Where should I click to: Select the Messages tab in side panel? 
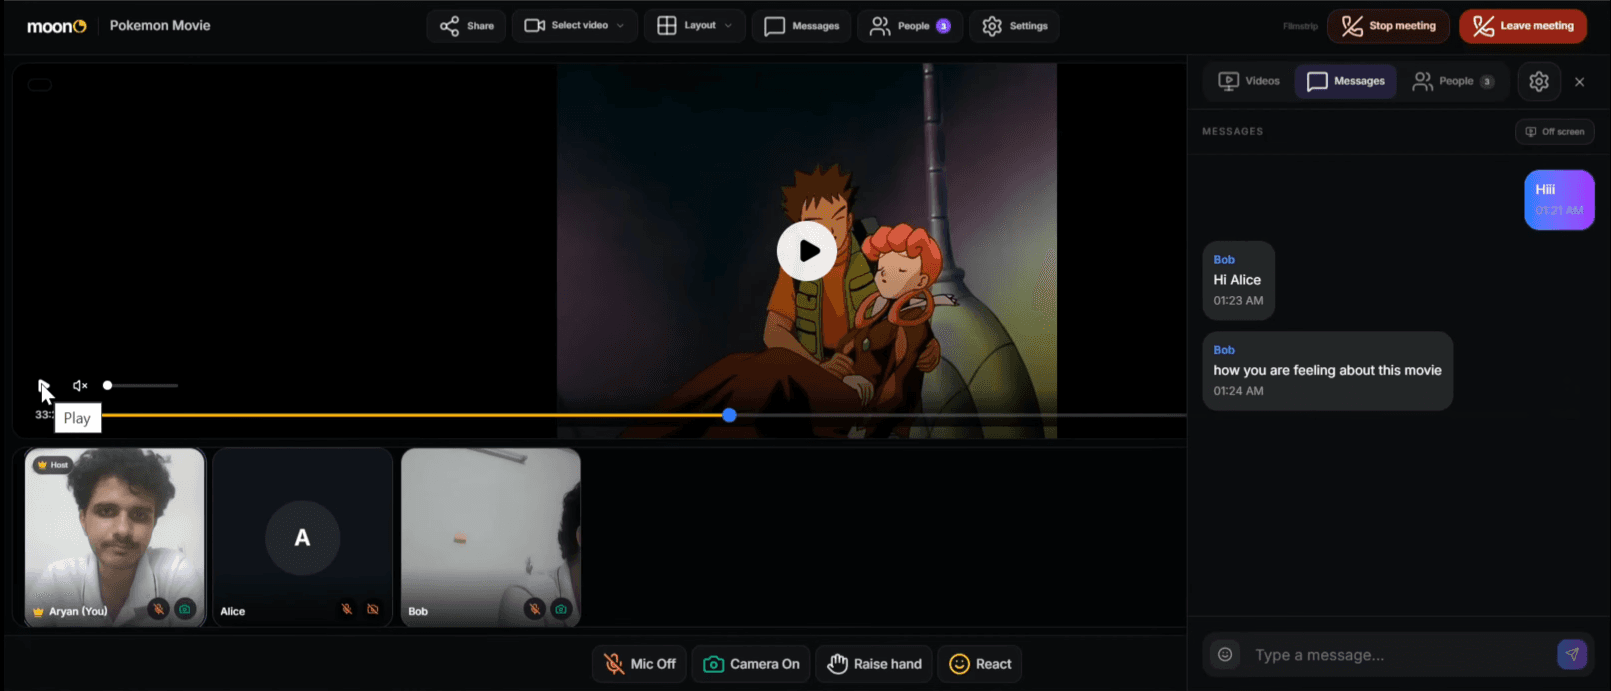1345,81
